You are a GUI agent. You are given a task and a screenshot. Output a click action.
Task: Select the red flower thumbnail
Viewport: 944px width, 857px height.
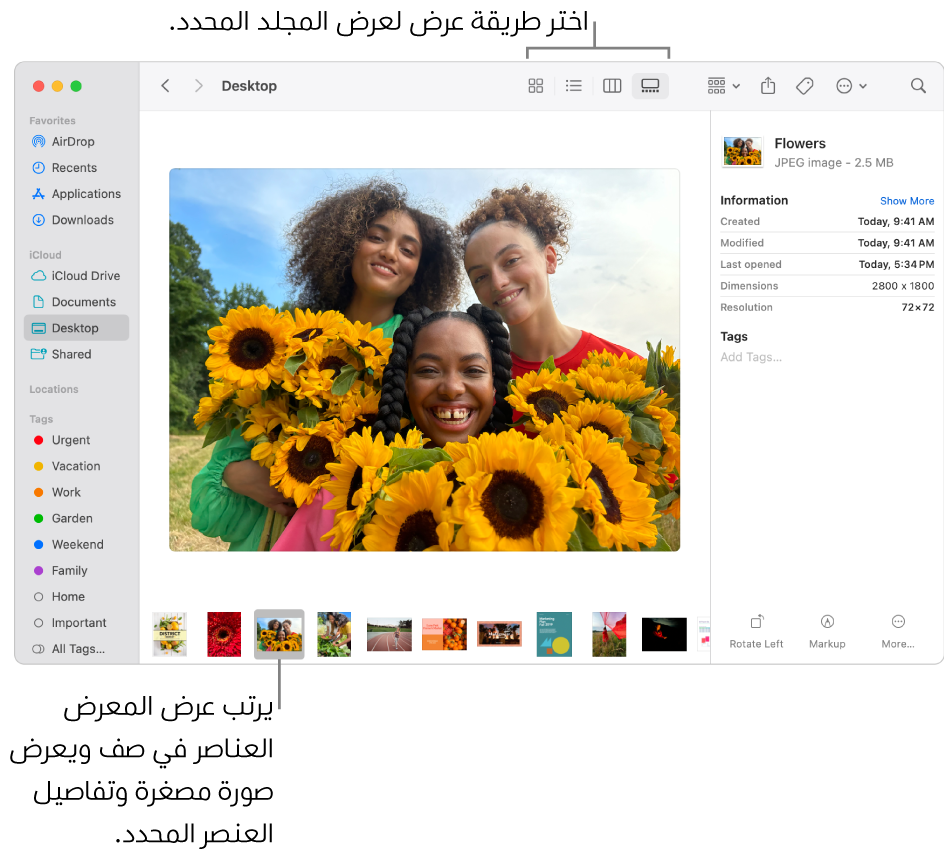pyautogui.click(x=224, y=634)
